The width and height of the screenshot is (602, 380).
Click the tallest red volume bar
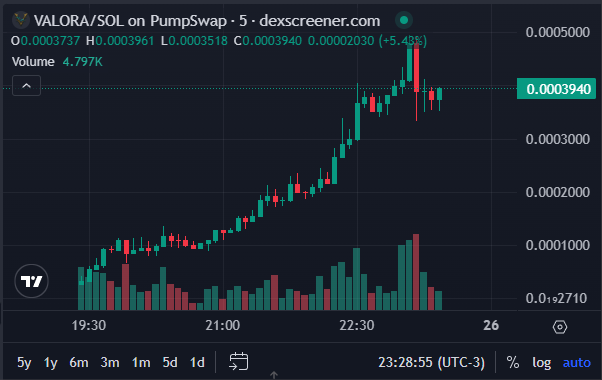(416, 272)
